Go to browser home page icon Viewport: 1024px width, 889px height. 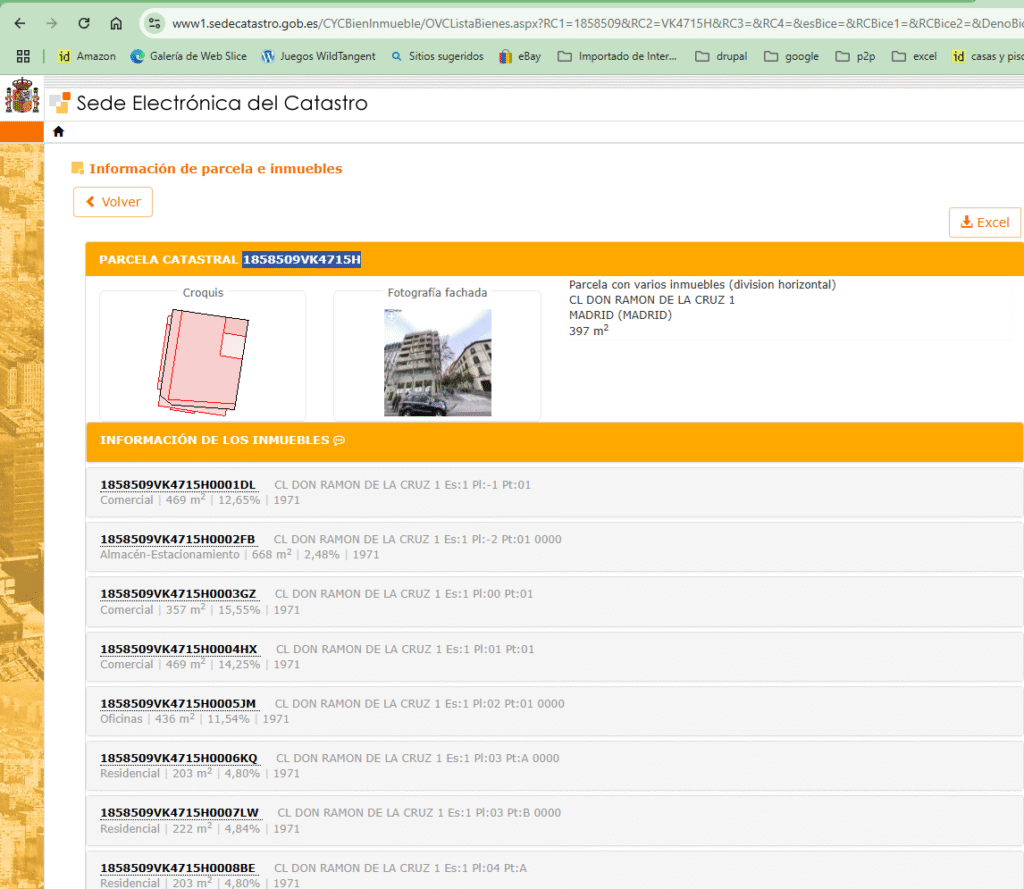pyautogui.click(x=116, y=23)
